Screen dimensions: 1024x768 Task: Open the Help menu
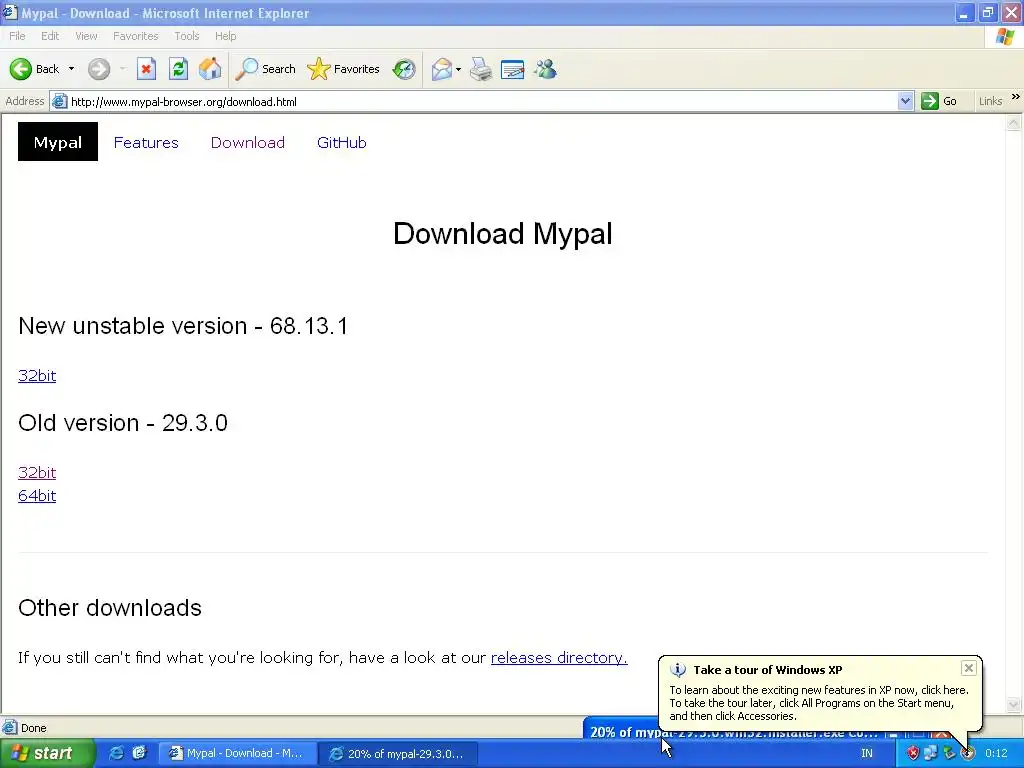(x=225, y=36)
